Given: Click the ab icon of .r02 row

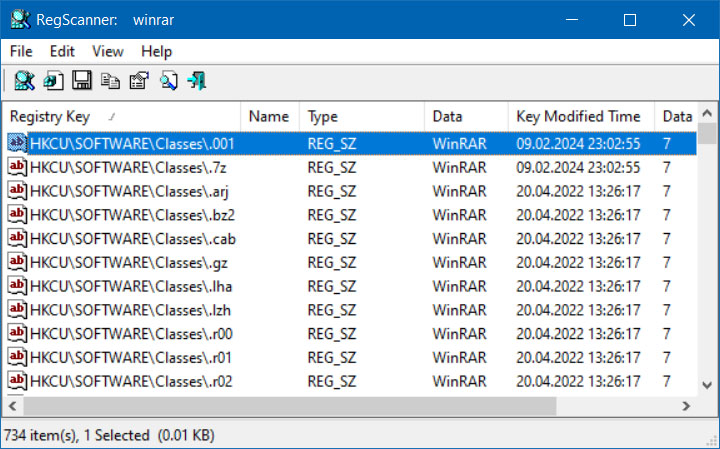Looking at the screenshot, I should [x=17, y=381].
